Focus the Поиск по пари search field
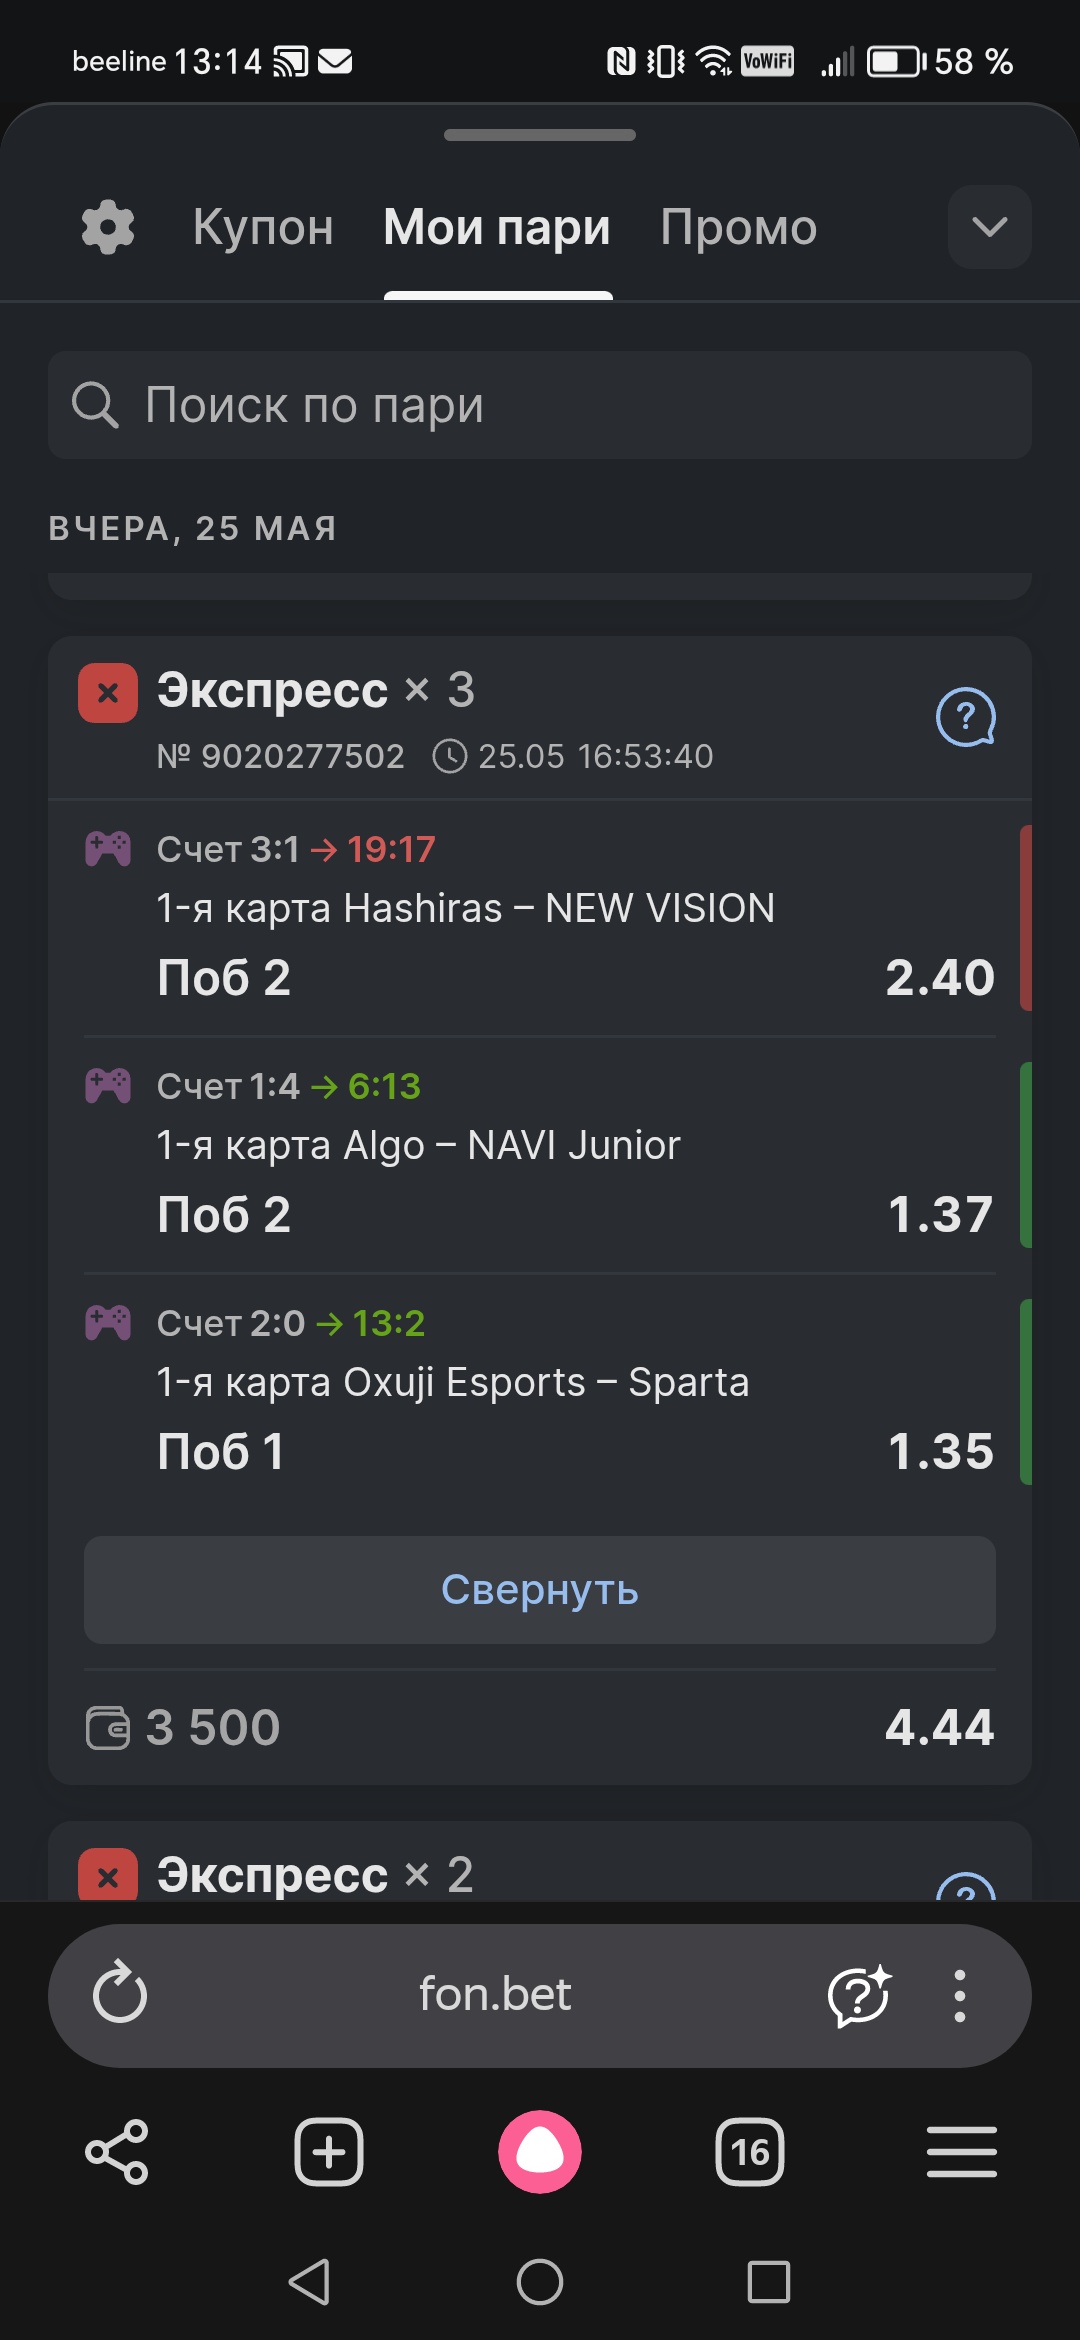 coord(540,405)
